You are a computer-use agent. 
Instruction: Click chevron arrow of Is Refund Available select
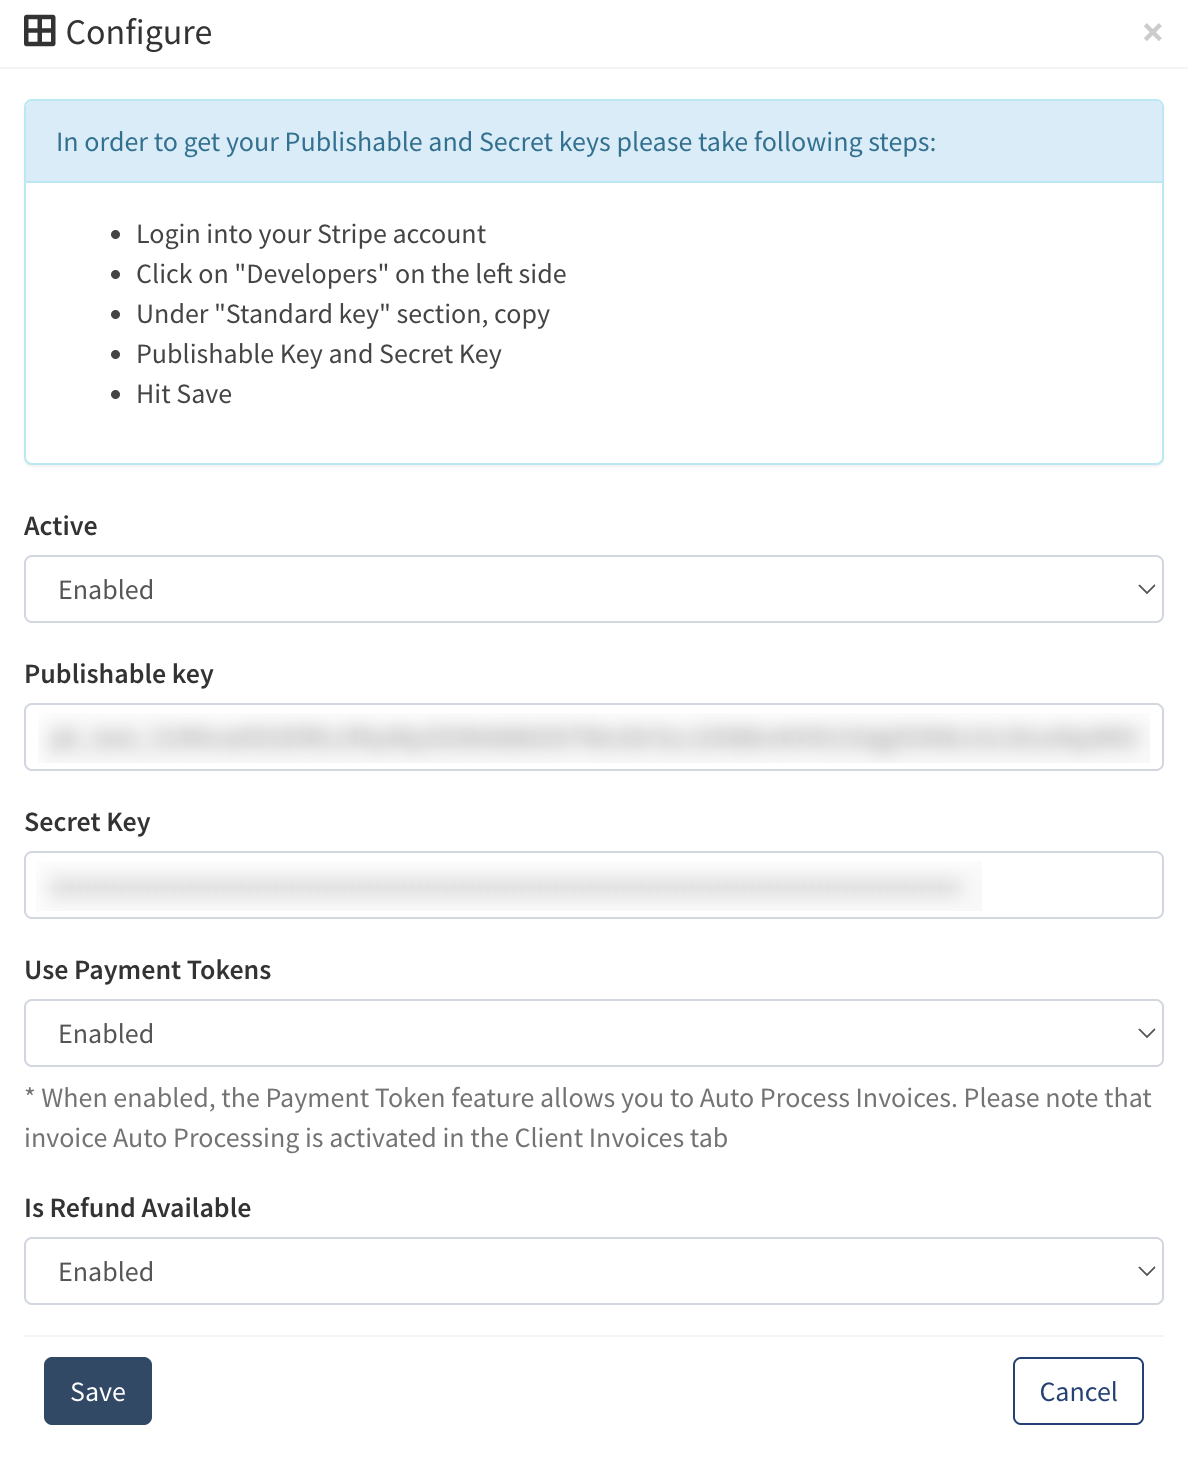(1146, 1271)
